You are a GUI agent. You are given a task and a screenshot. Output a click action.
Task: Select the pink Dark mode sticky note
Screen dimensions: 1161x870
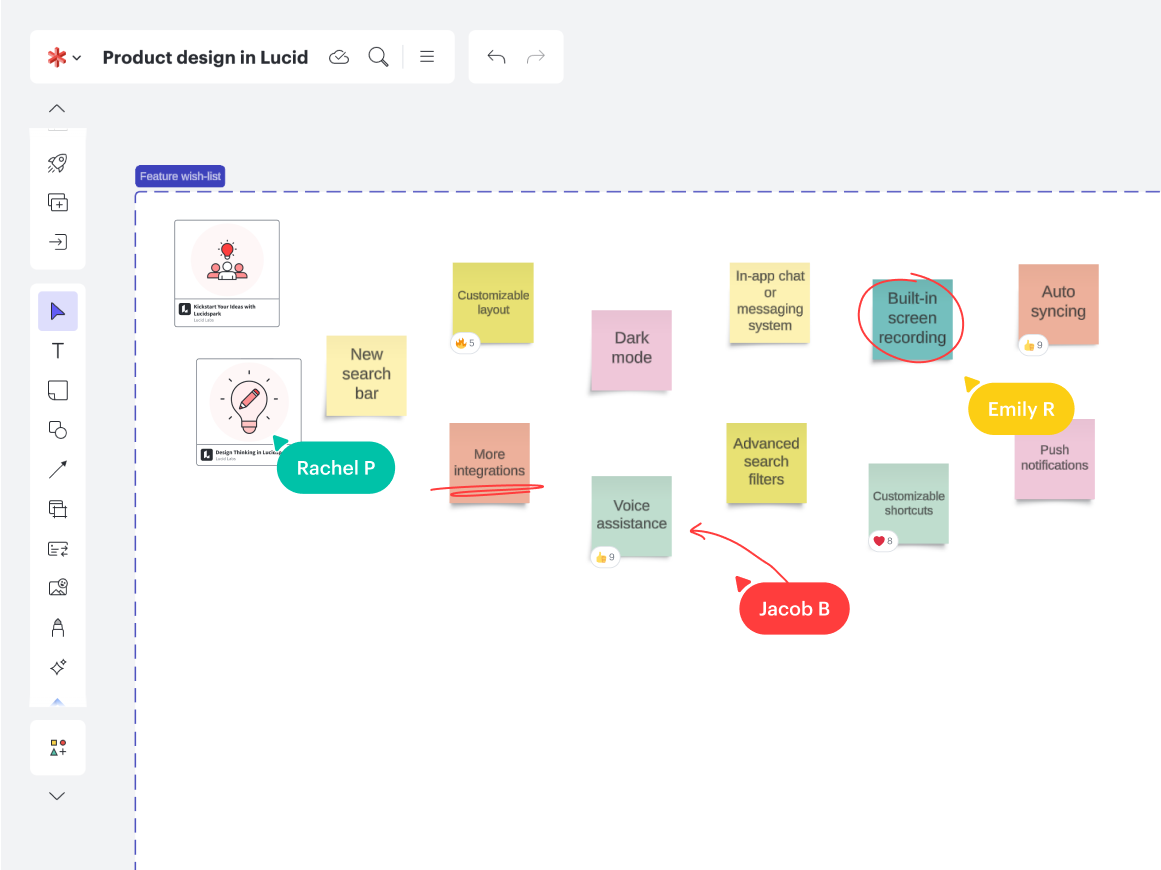pyautogui.click(x=631, y=349)
